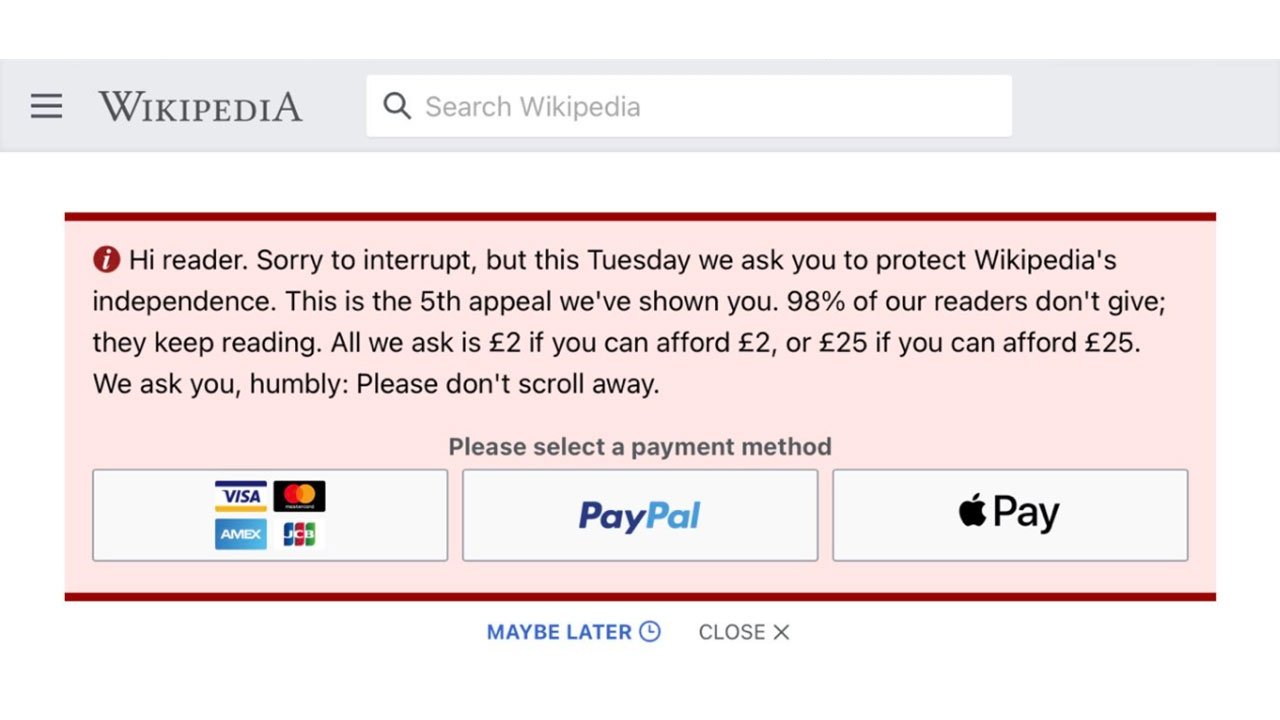Click the clock icon beside Maybe Later

coord(650,631)
